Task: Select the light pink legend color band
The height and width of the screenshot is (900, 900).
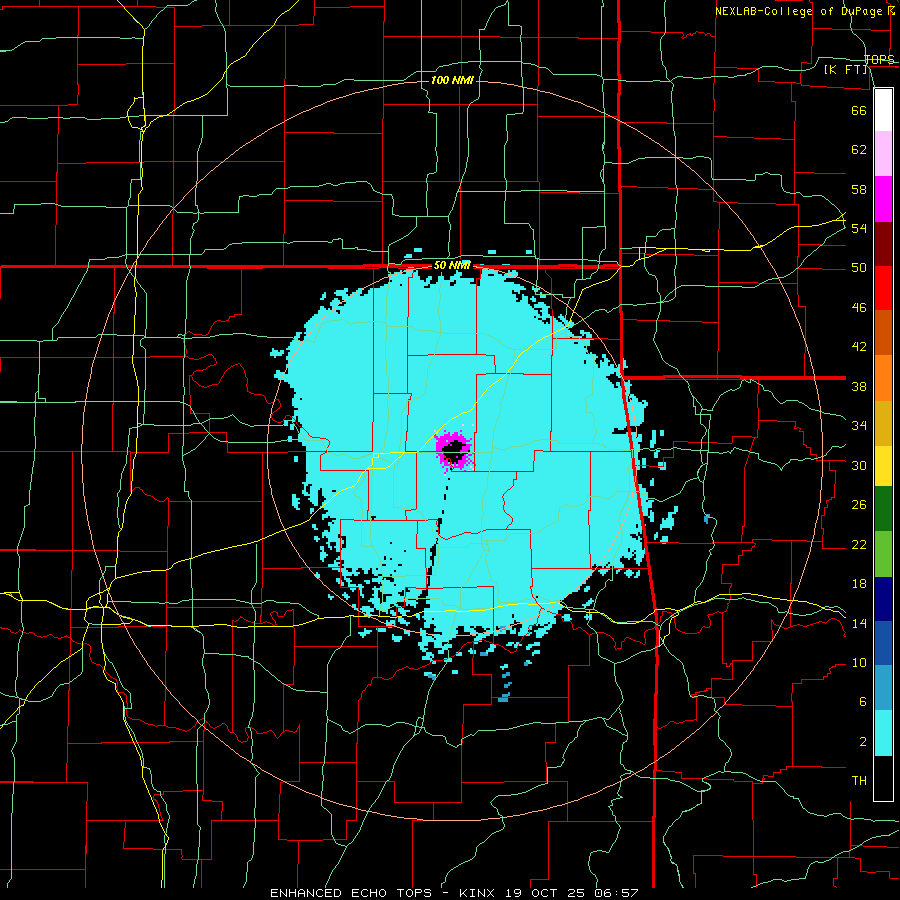Action: (x=883, y=154)
